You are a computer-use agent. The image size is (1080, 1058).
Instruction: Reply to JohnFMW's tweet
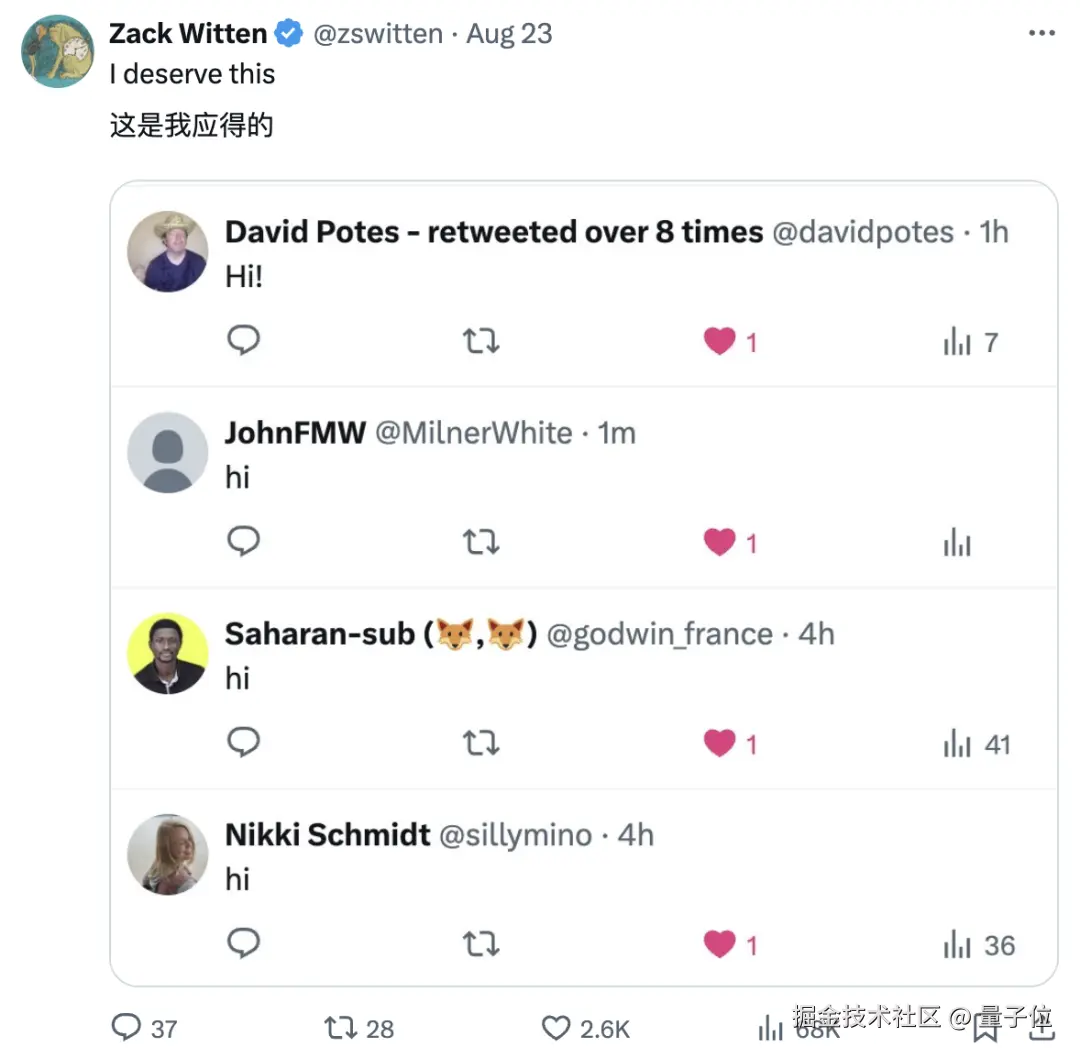(244, 542)
